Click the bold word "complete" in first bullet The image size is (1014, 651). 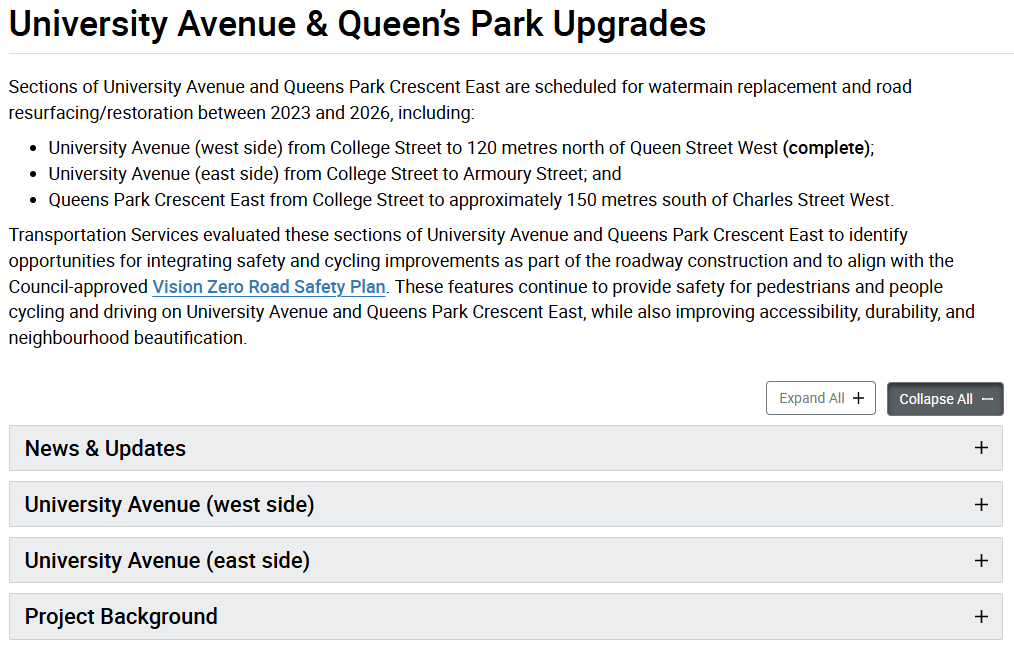(826, 148)
